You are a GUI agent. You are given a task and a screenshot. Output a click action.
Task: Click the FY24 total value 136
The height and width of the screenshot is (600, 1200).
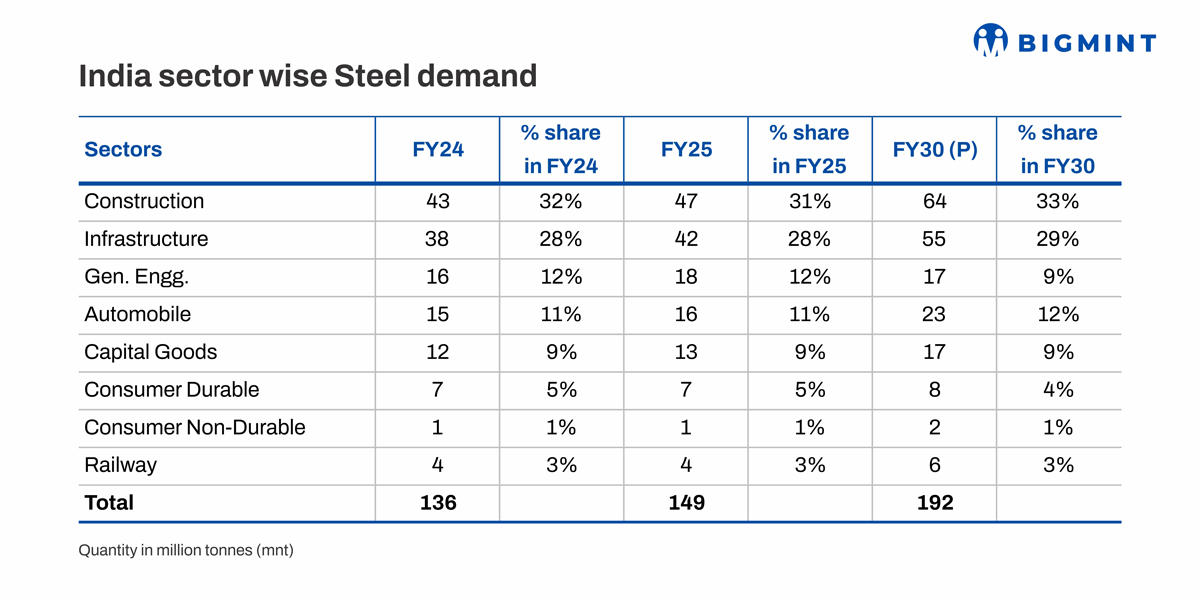coord(438,503)
